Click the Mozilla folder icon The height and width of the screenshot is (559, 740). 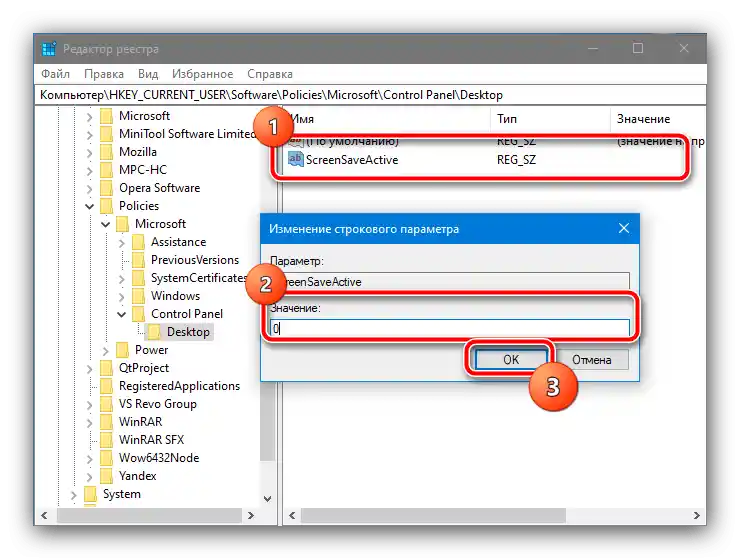coord(107,152)
